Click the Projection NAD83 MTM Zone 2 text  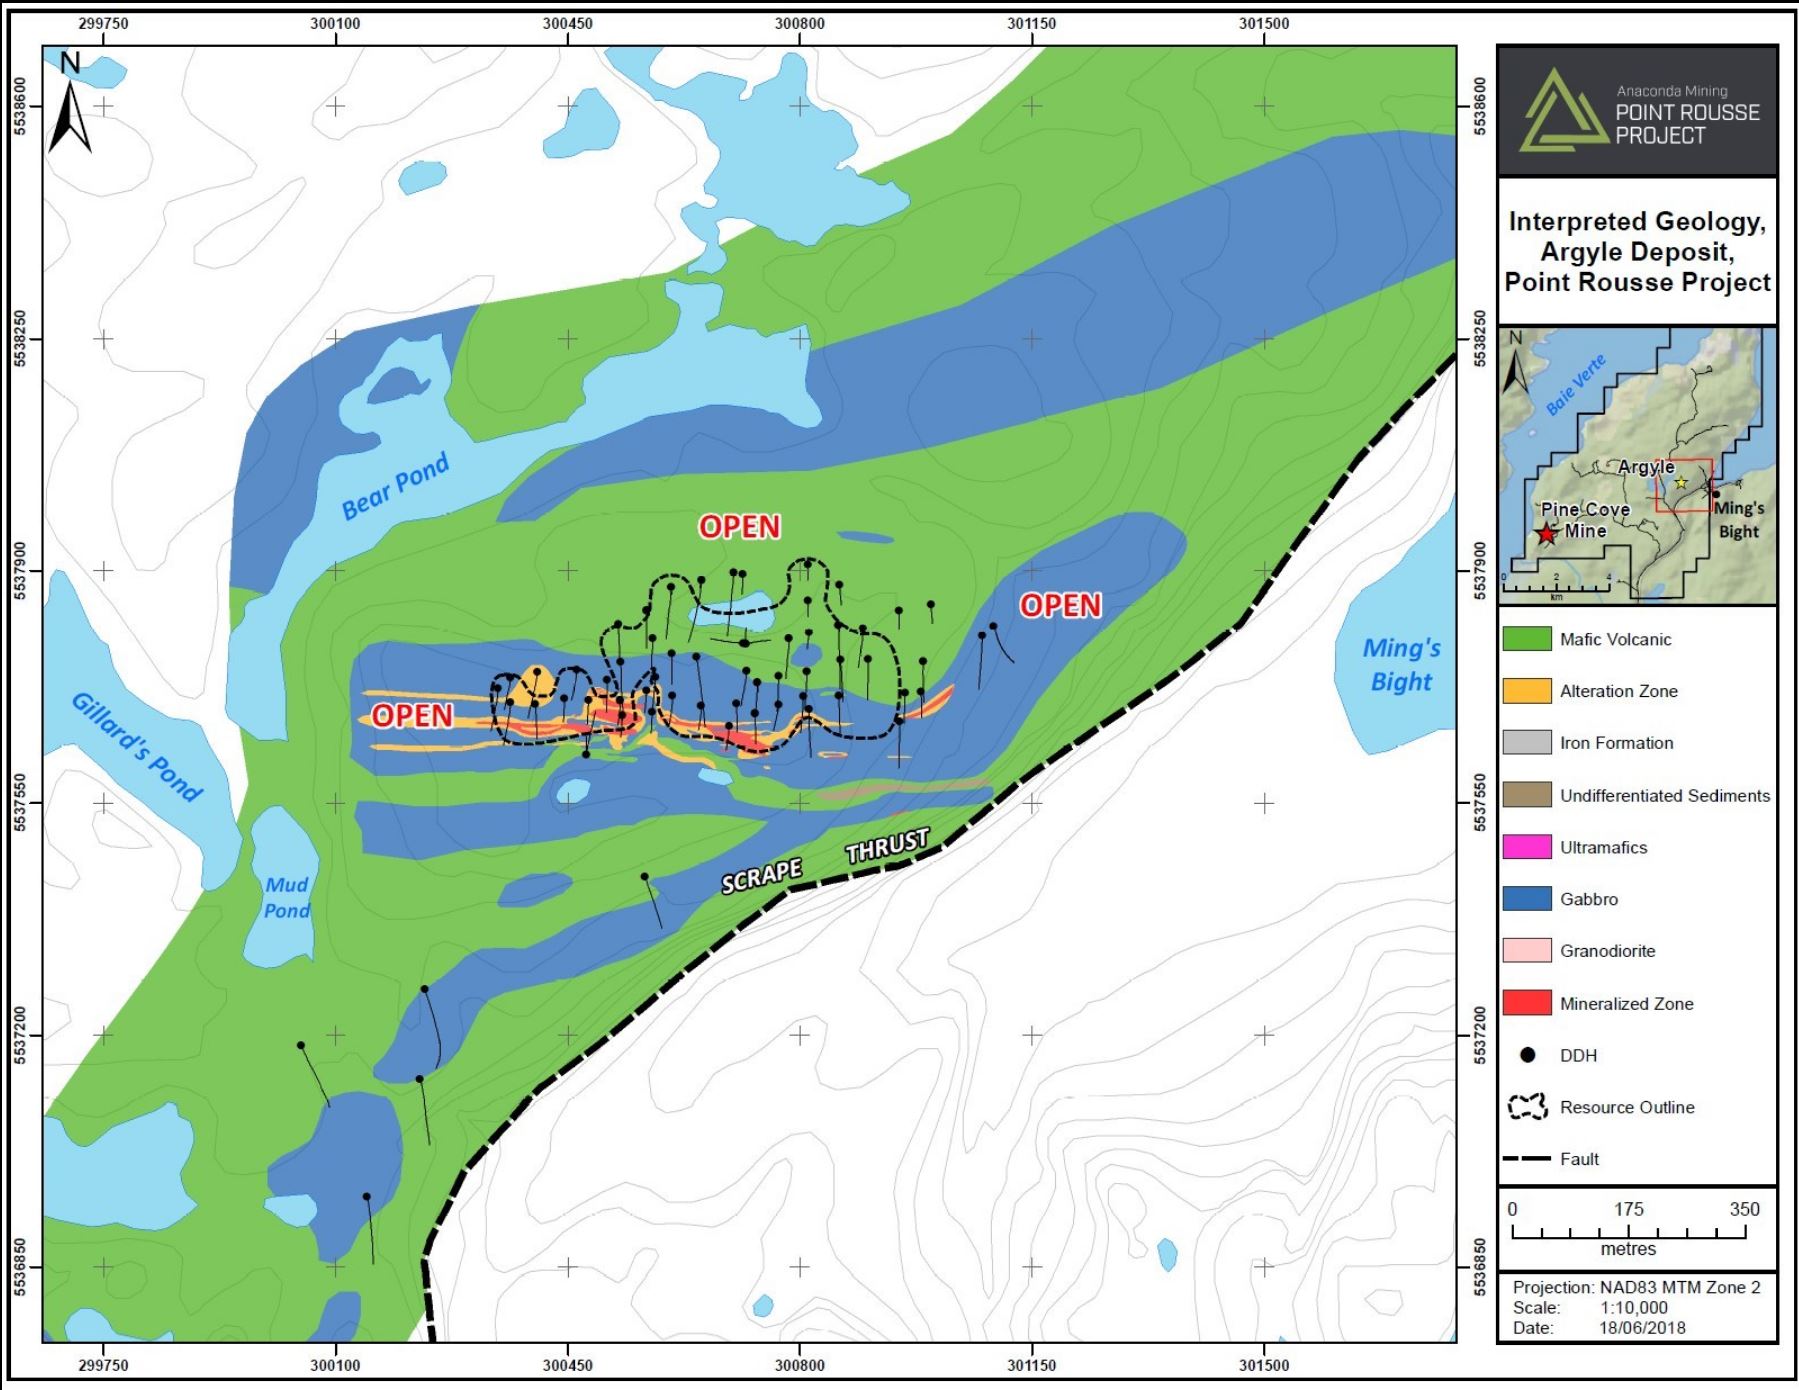(x=1636, y=1287)
